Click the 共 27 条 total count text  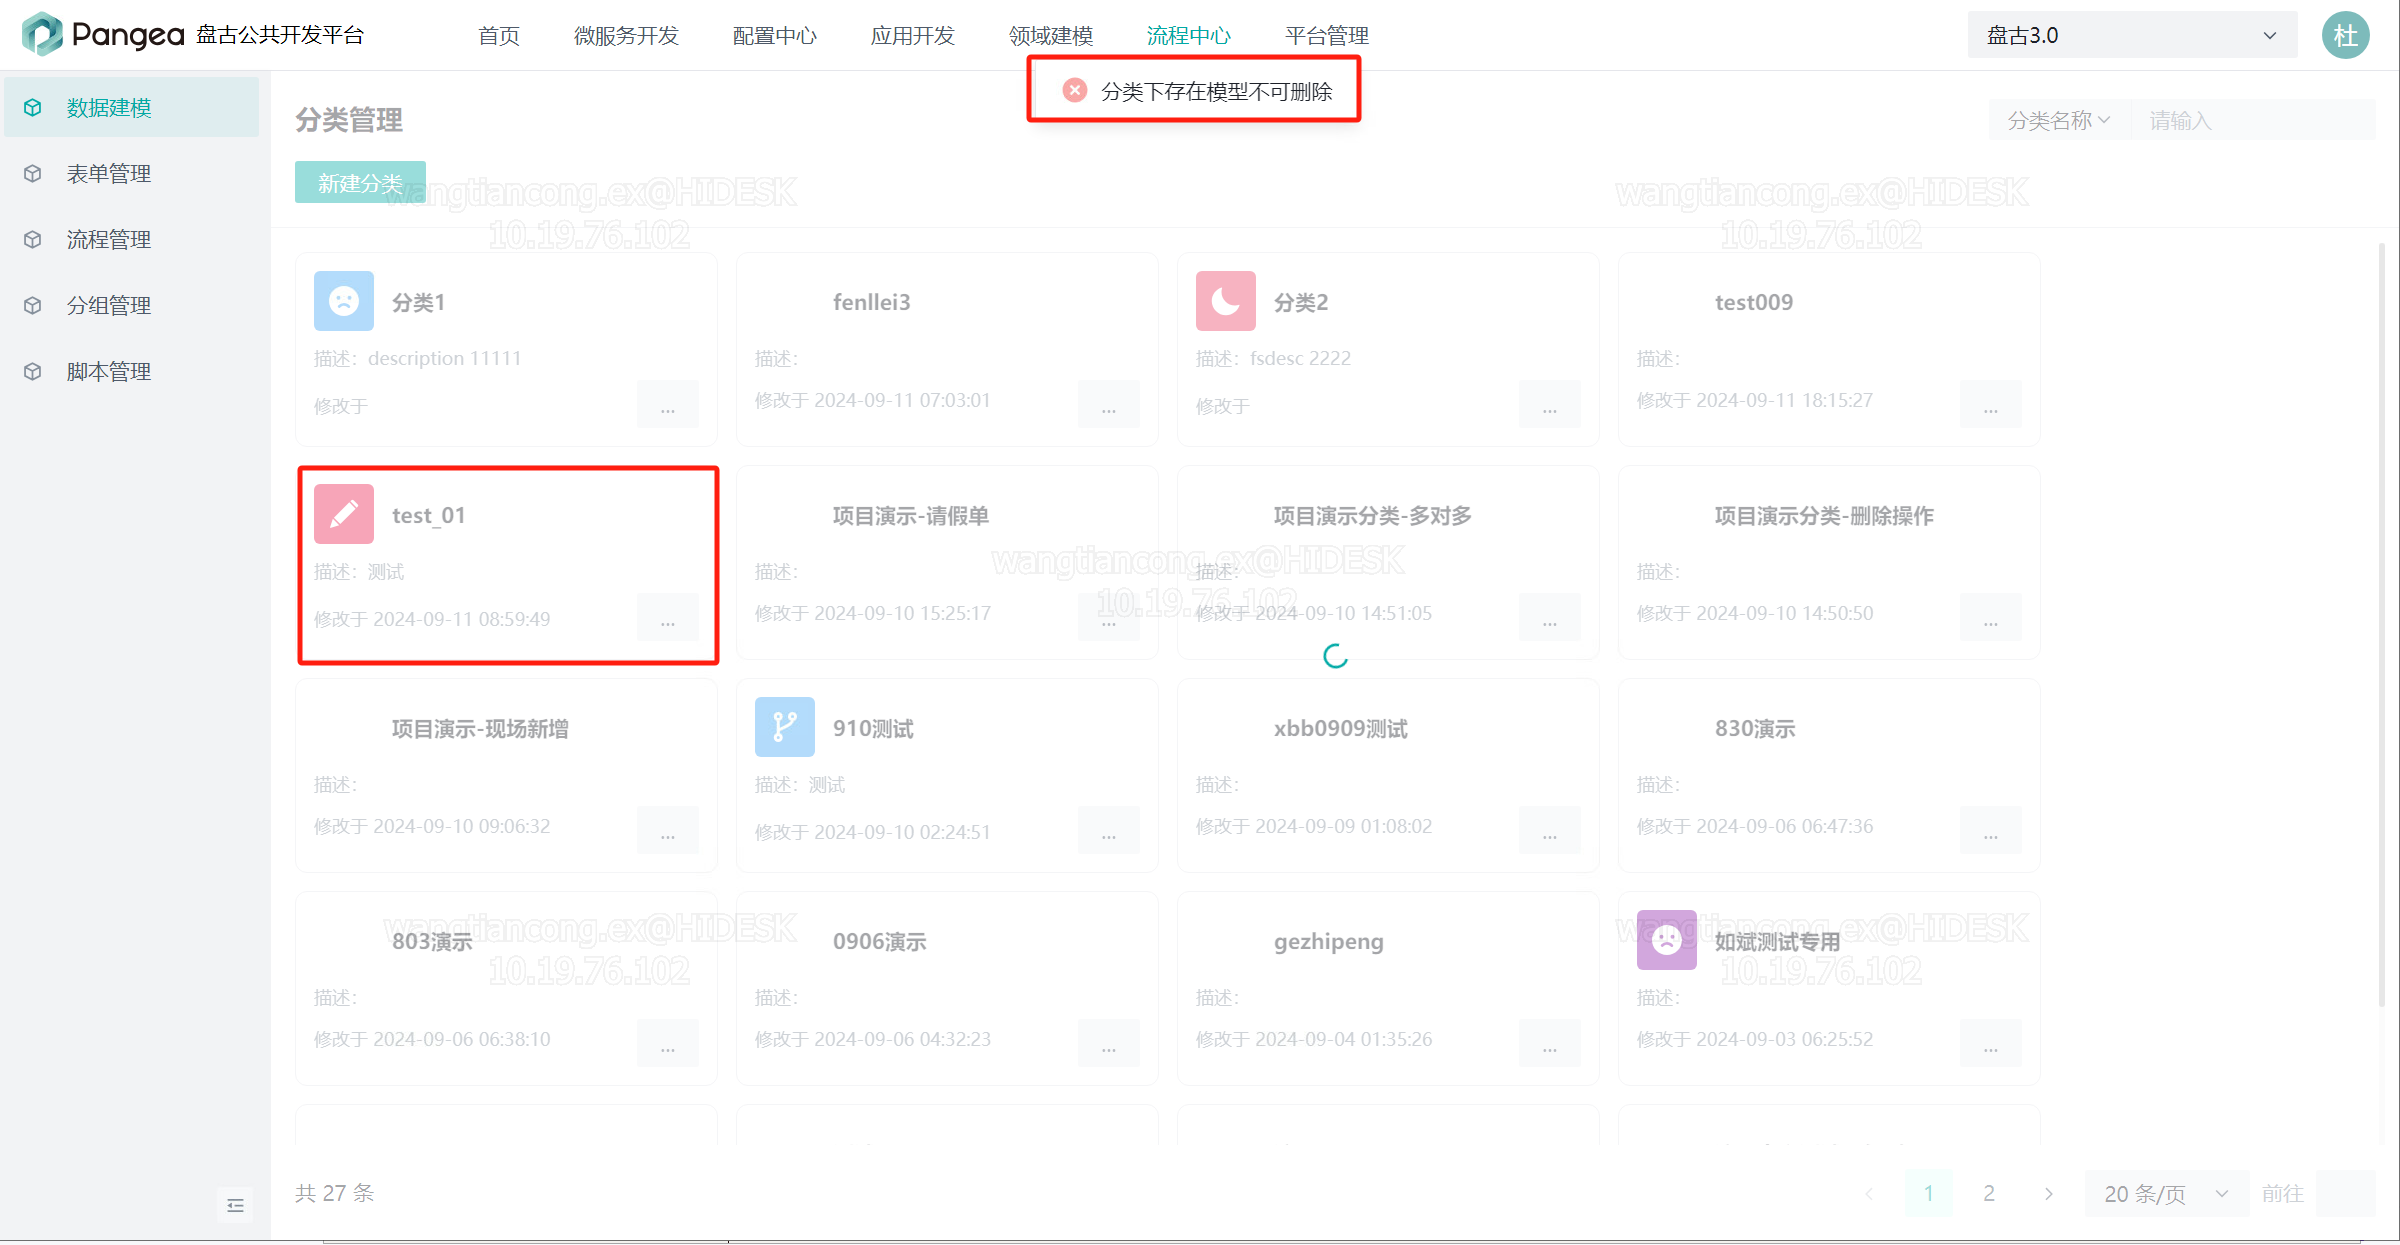[334, 1193]
